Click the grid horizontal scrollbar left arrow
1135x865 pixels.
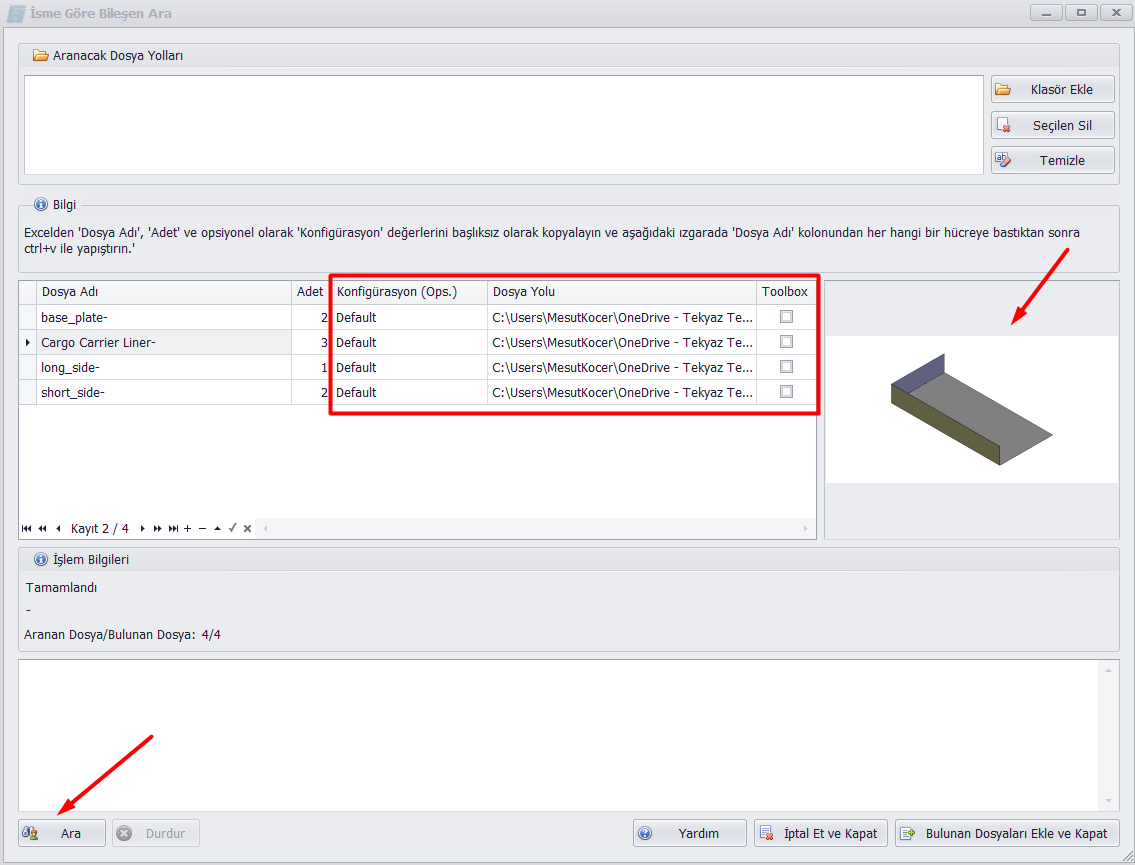[266, 528]
